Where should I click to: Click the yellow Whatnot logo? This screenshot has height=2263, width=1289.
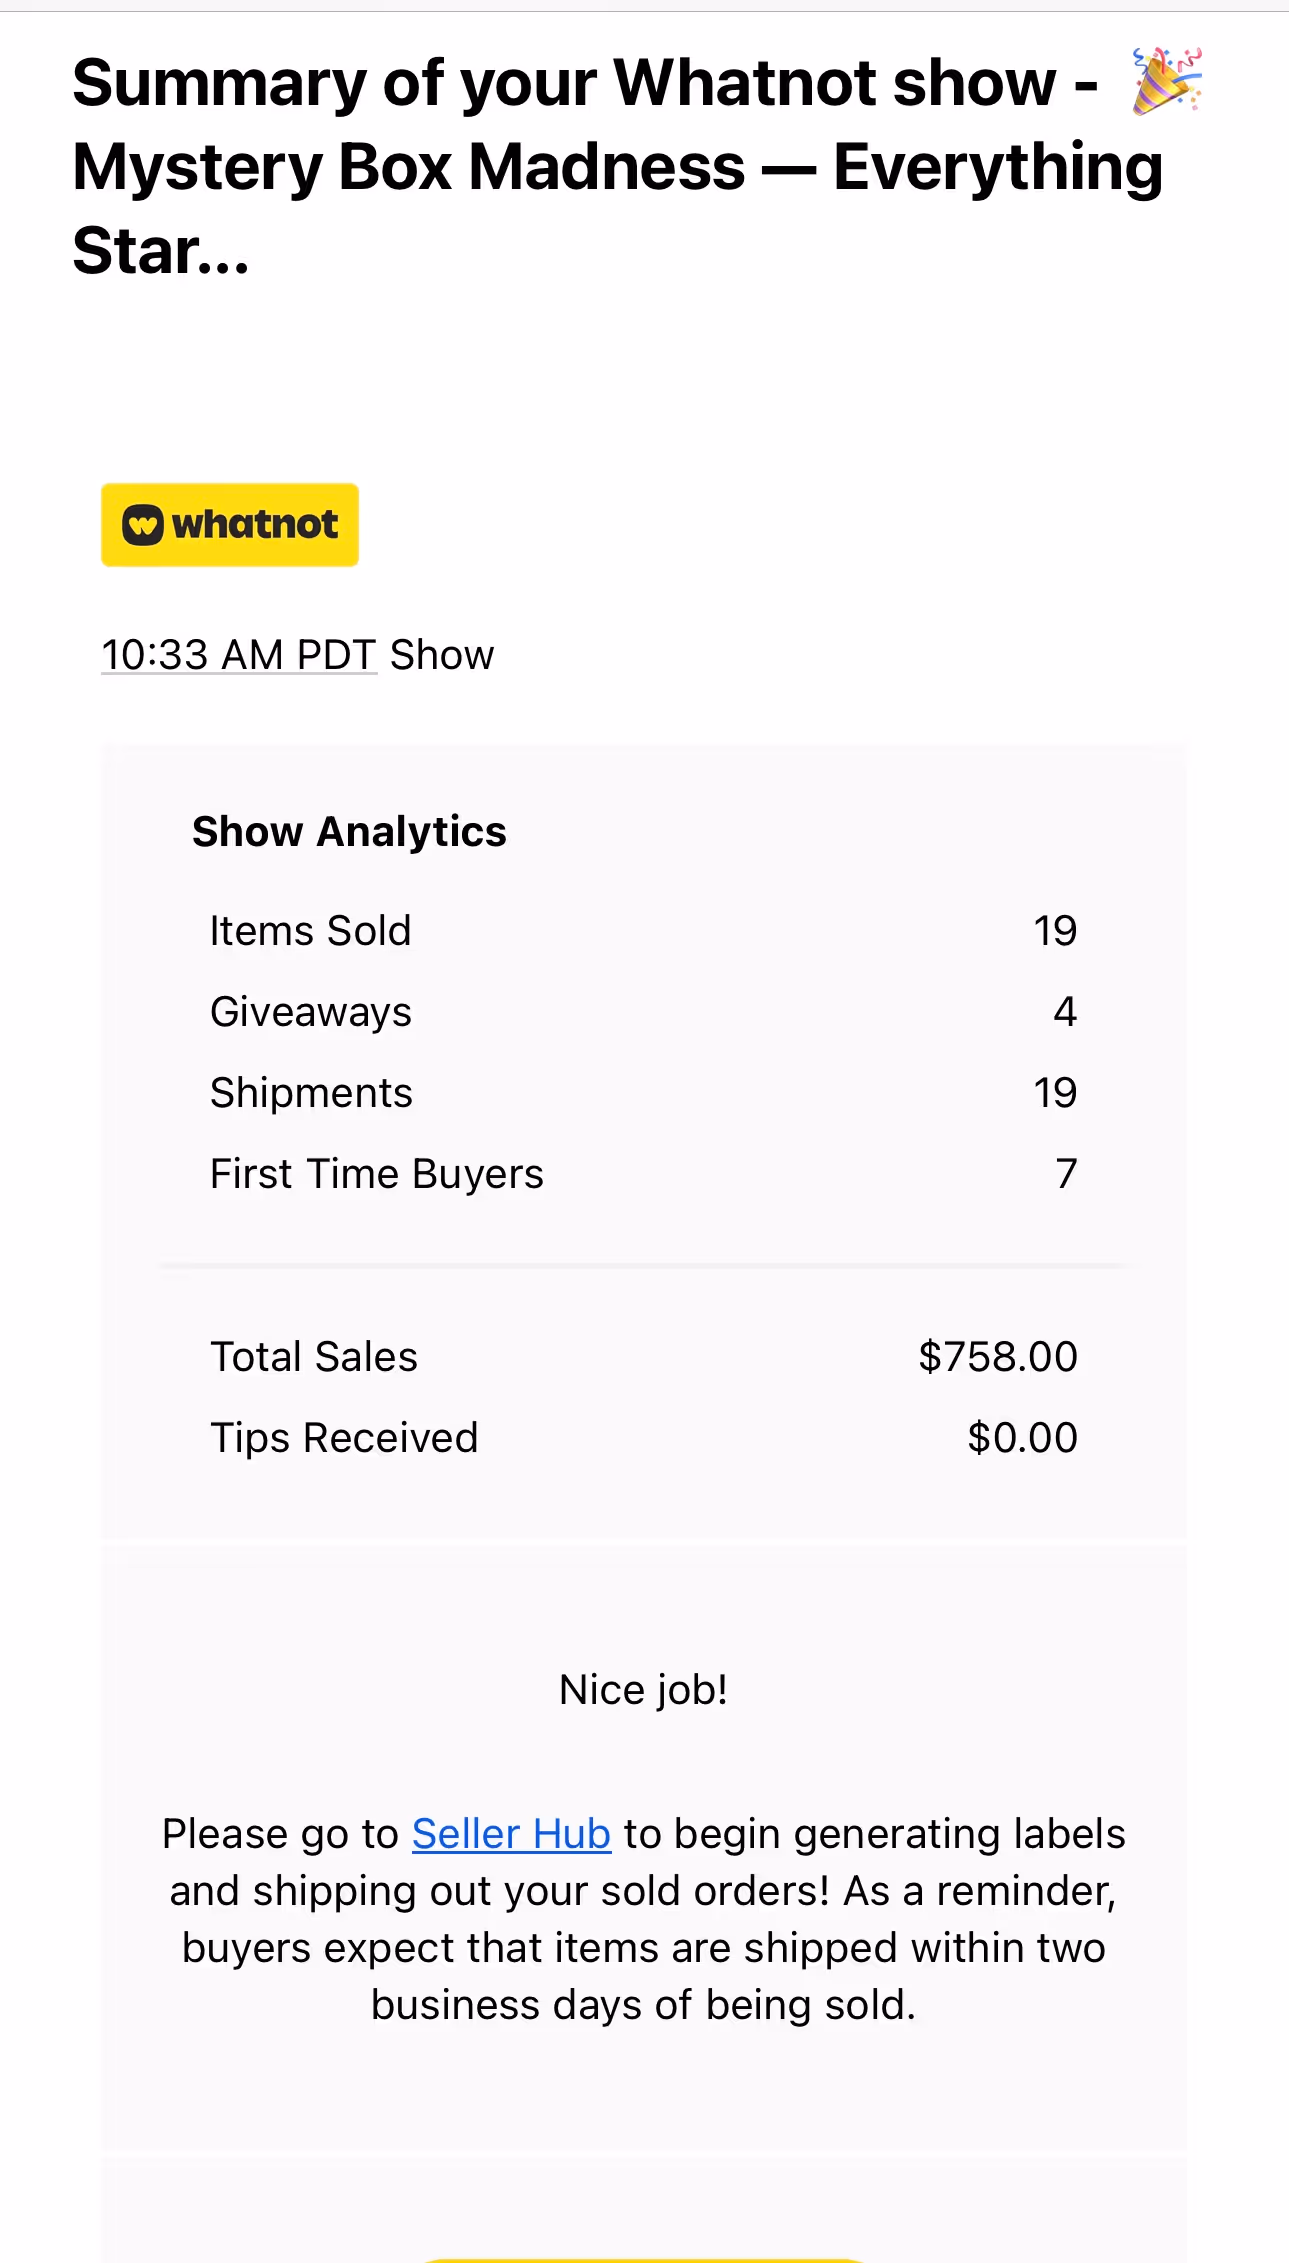pyautogui.click(x=230, y=525)
